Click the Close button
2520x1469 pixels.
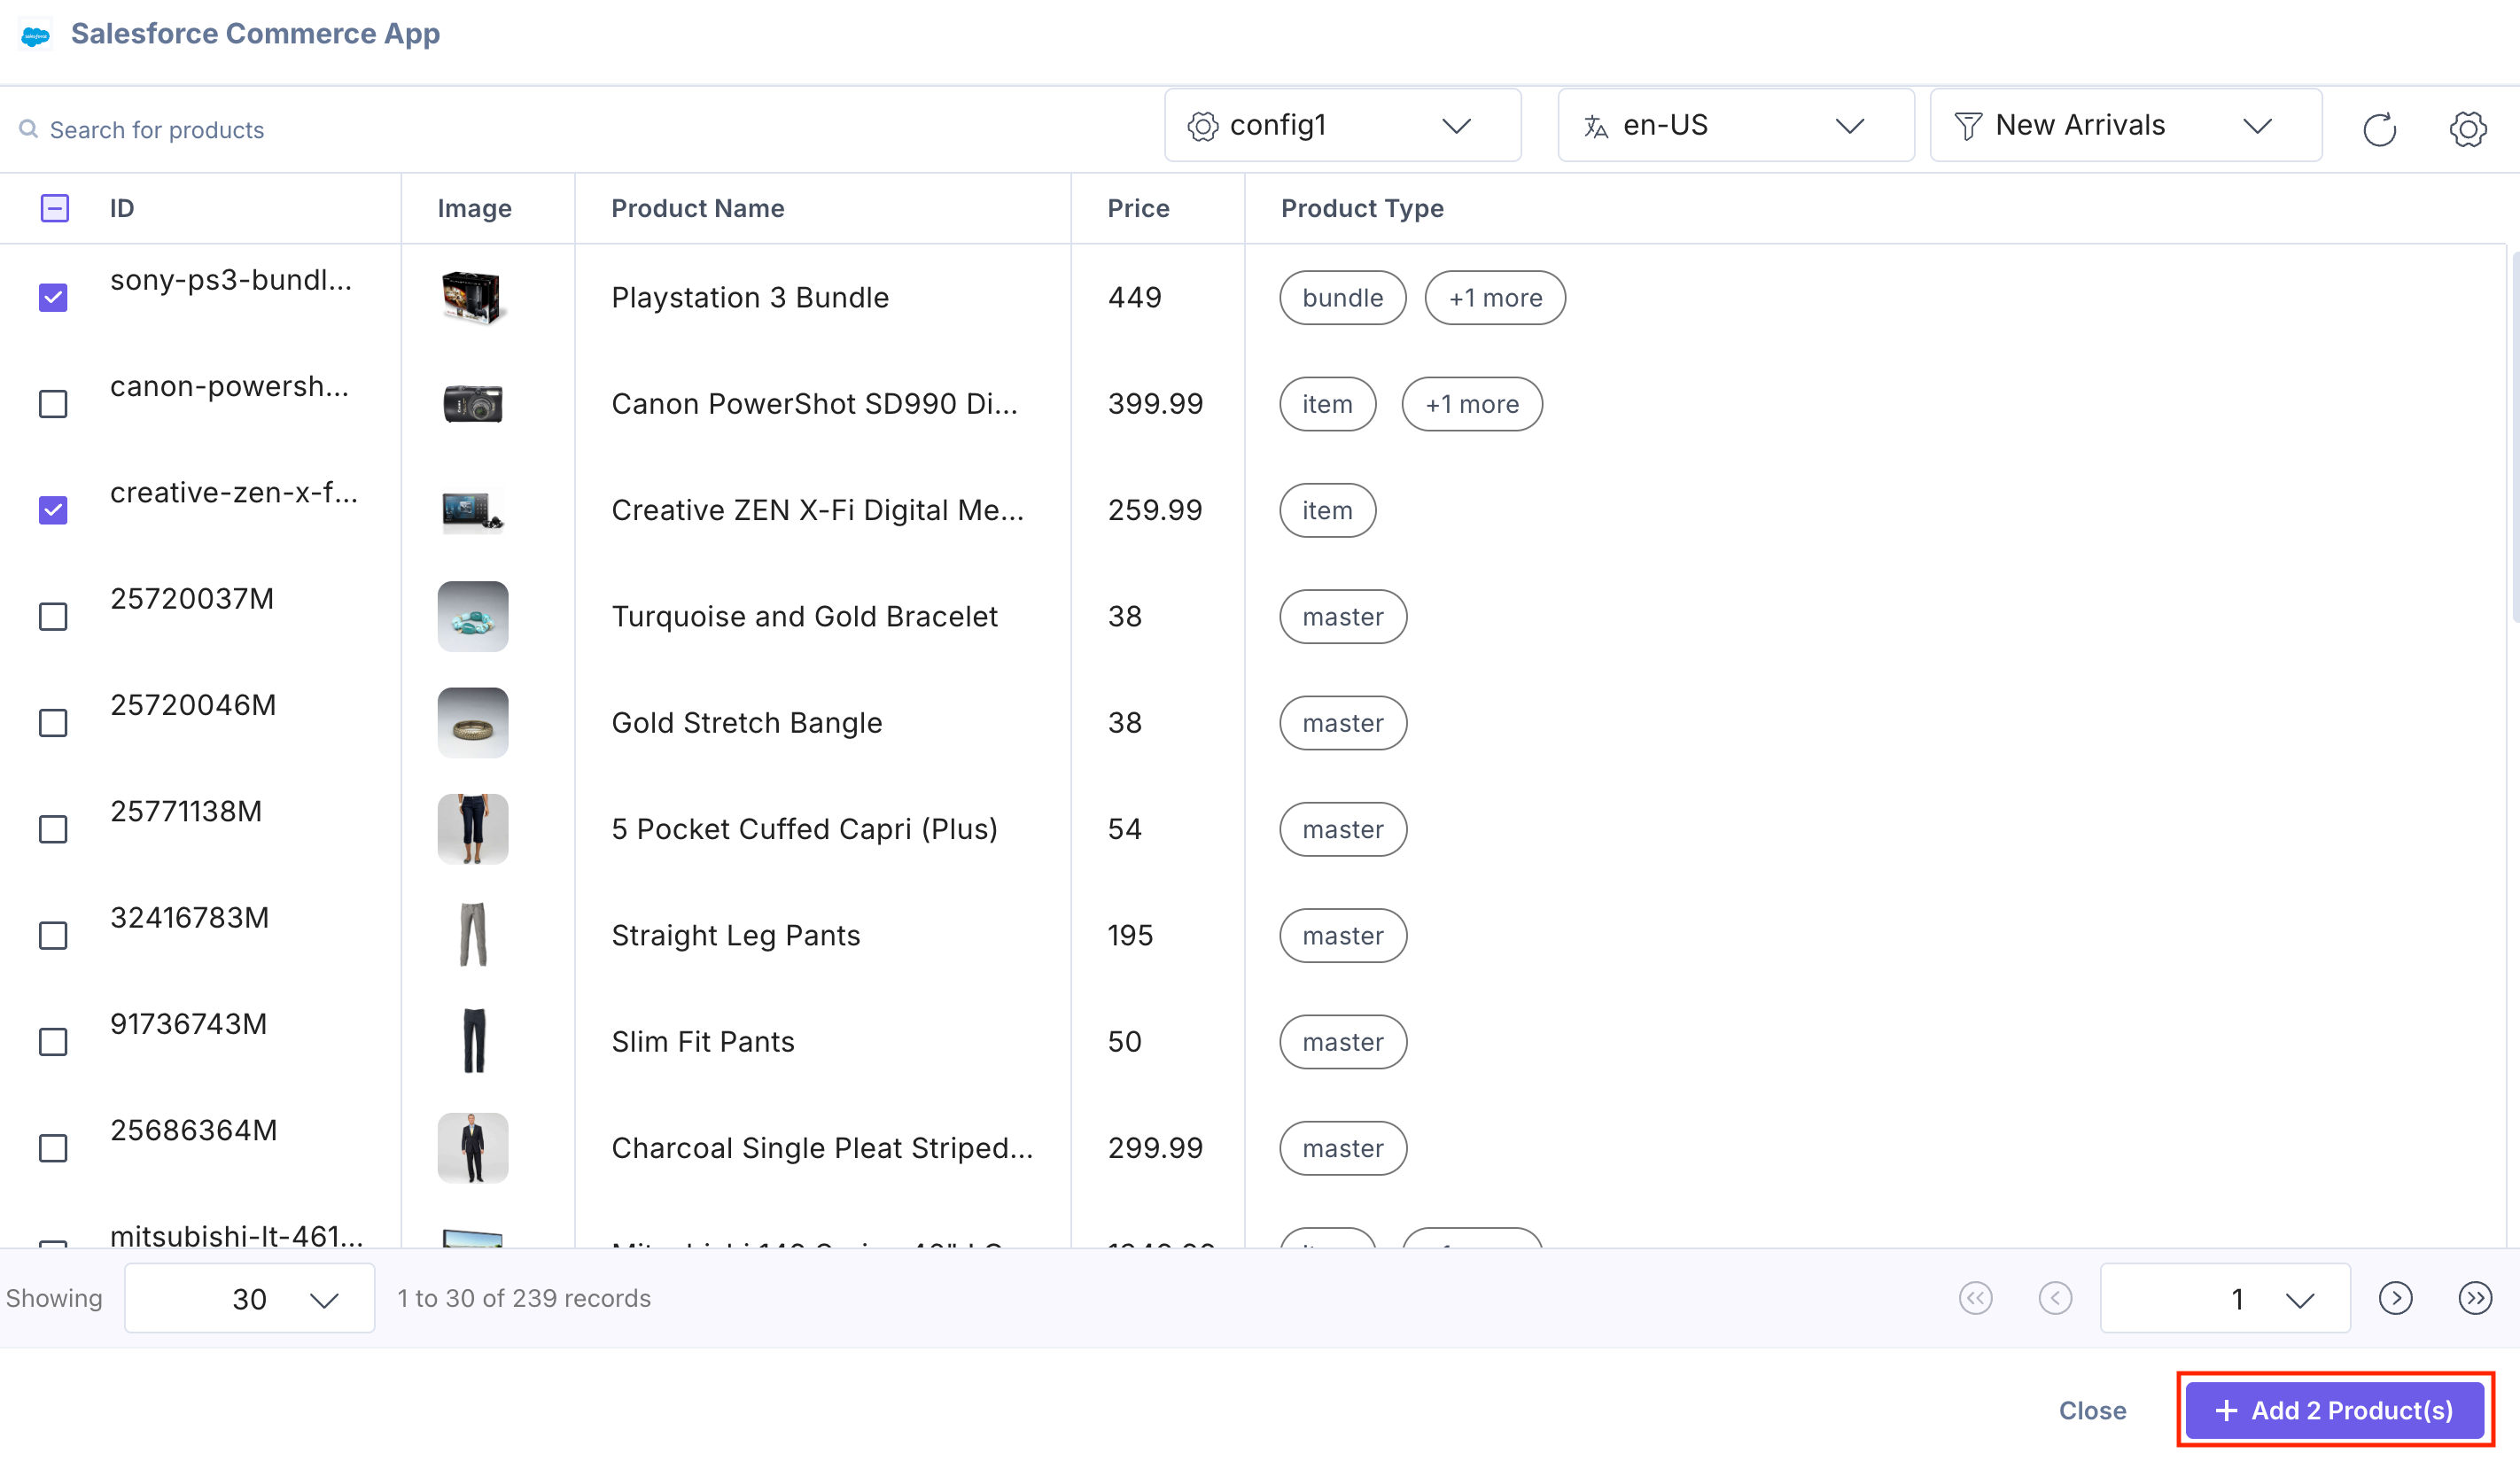point(2092,1410)
